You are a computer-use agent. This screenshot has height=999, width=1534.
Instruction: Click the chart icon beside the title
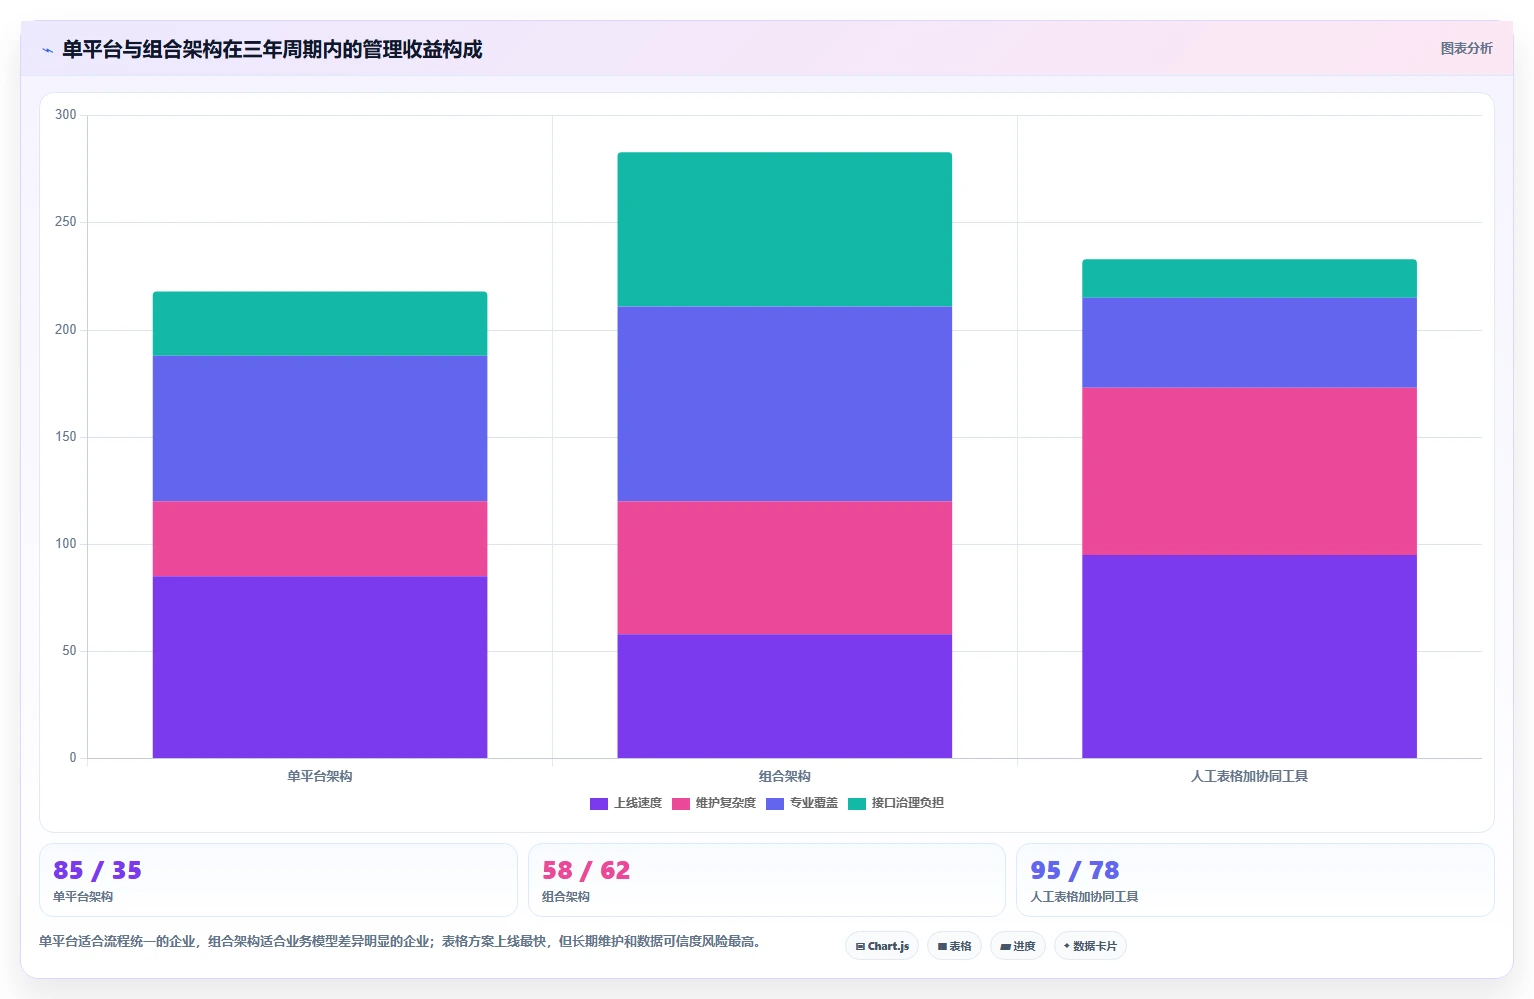47,50
